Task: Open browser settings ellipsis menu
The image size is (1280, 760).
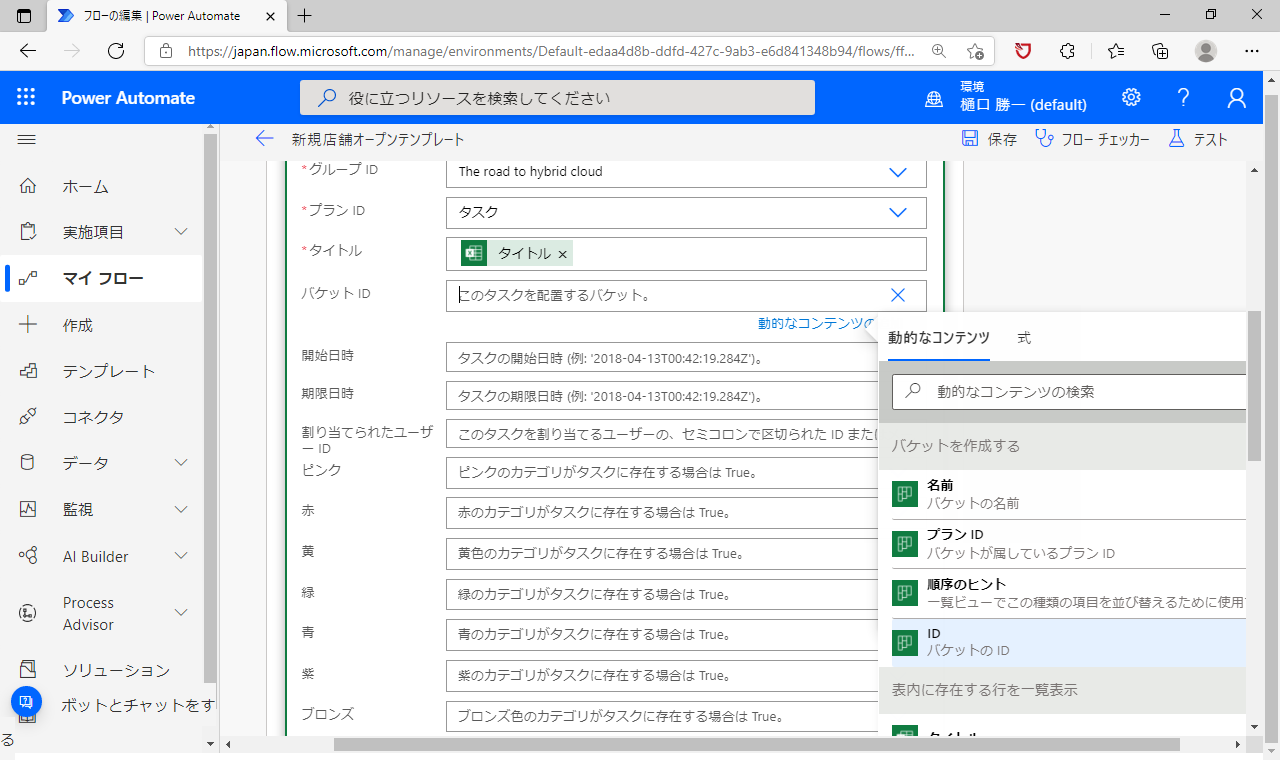Action: (x=1252, y=51)
